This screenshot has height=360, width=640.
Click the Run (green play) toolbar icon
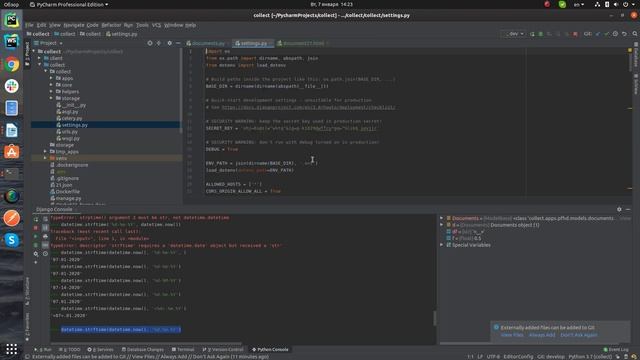532,34
